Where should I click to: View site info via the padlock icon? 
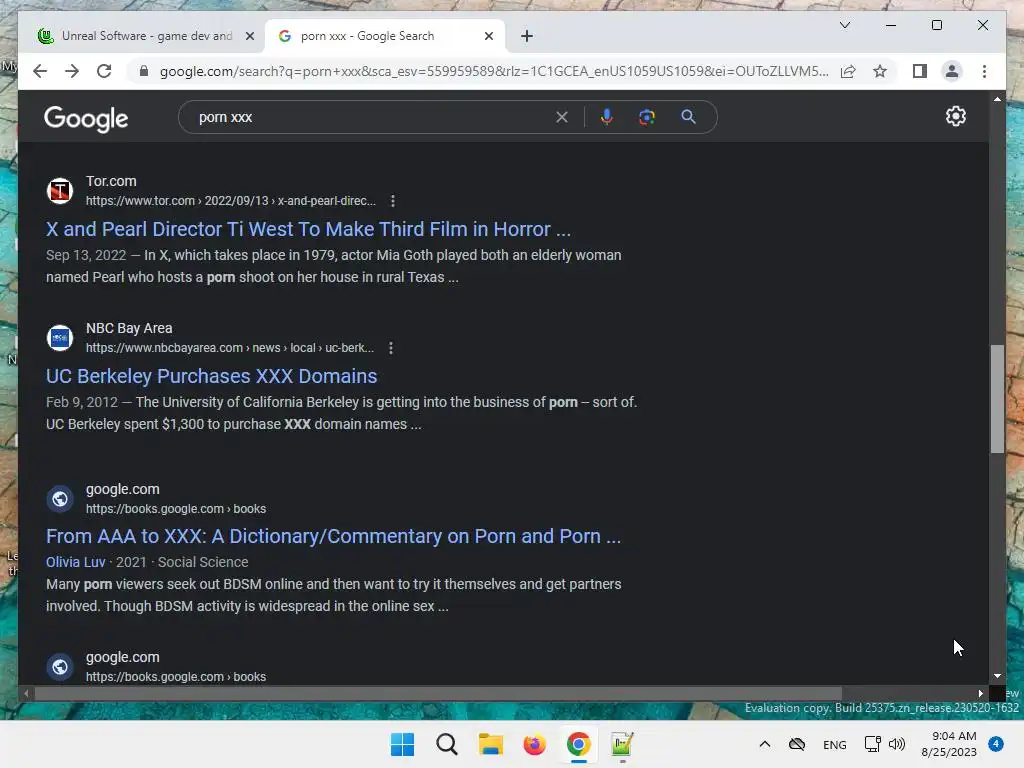click(144, 71)
